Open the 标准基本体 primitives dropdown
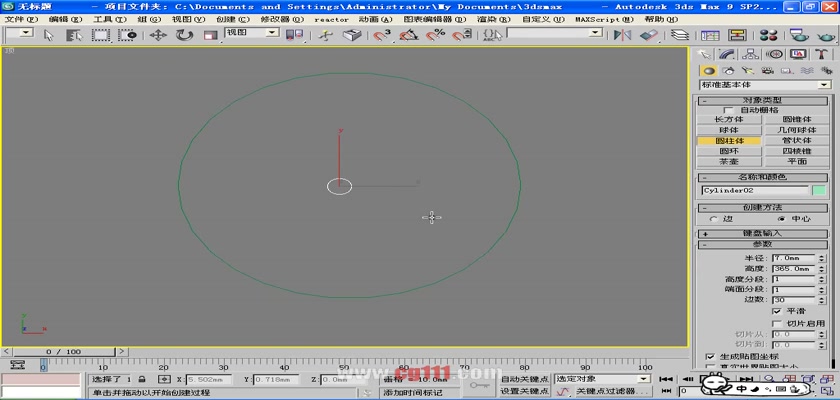 point(765,85)
